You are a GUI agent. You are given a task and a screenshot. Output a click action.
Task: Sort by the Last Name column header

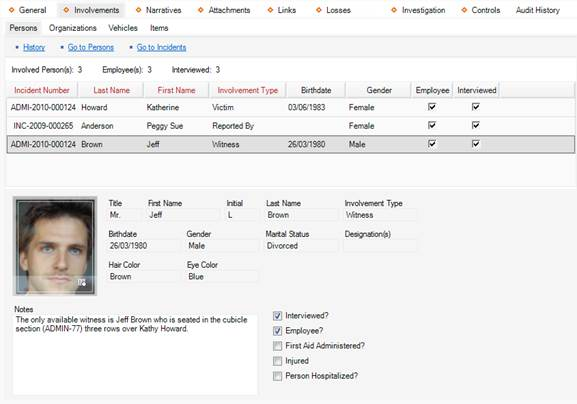(x=111, y=90)
